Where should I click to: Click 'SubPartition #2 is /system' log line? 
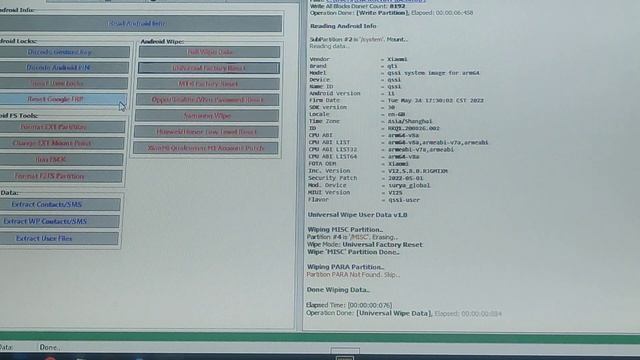click(x=358, y=39)
